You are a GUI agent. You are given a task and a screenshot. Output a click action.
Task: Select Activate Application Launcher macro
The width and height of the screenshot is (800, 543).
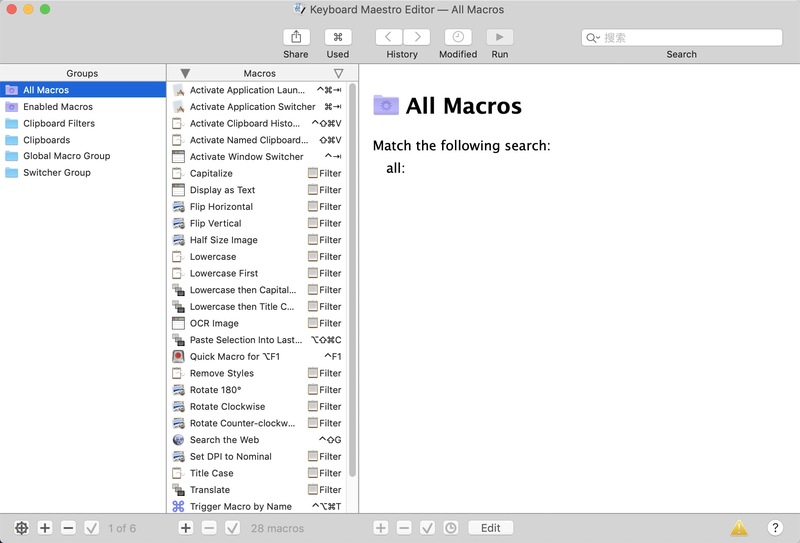coord(258,90)
